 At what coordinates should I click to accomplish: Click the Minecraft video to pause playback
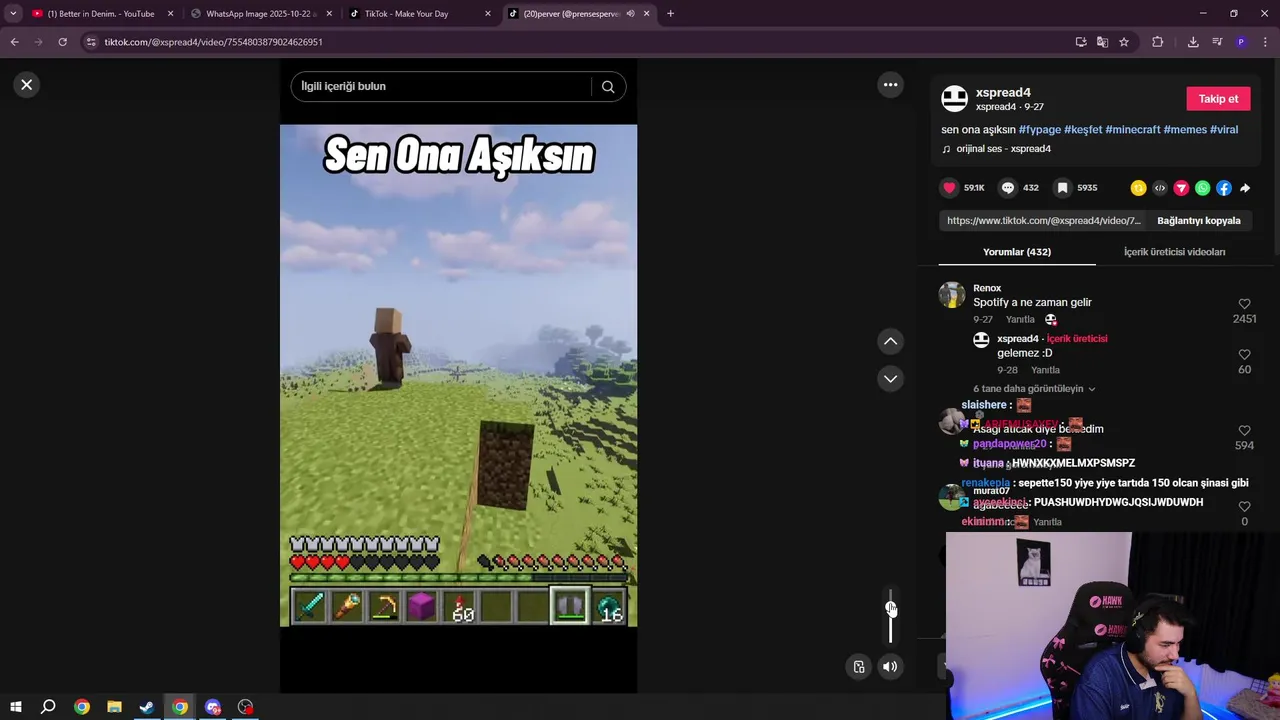458,375
